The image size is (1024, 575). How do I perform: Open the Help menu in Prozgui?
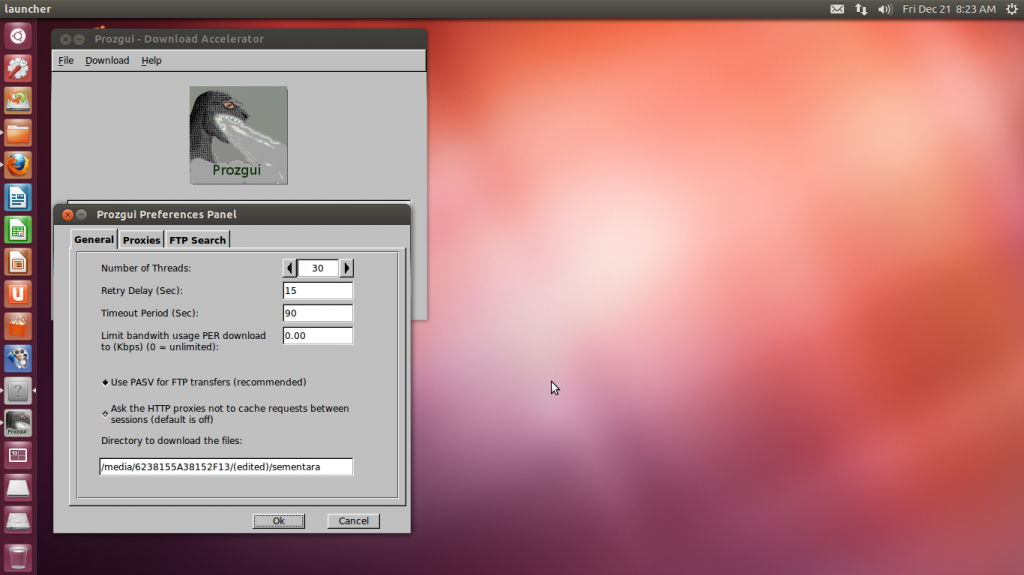pyautogui.click(x=152, y=61)
